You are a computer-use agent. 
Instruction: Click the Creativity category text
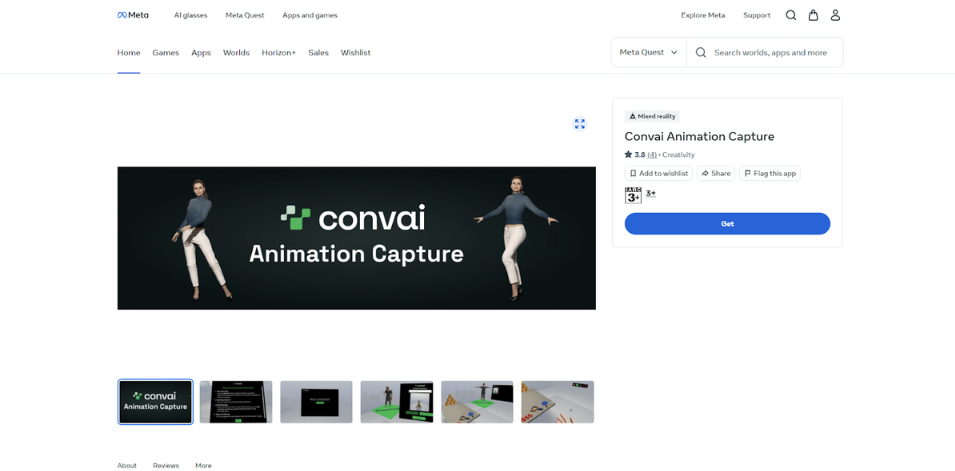(678, 155)
